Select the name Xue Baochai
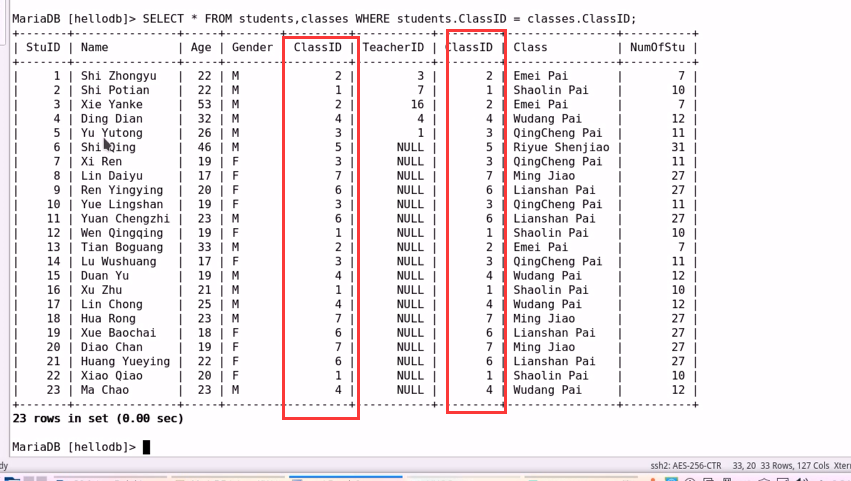Viewport: 851px width, 481px height. point(118,333)
